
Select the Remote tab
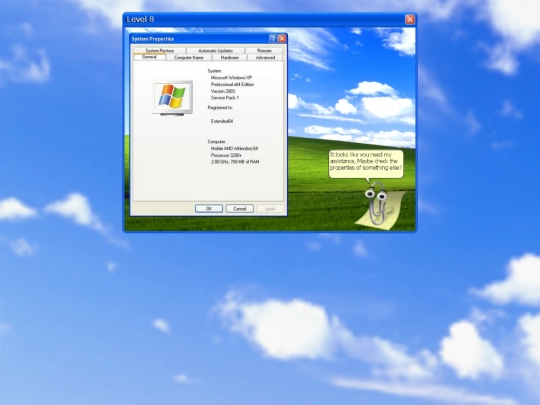click(264, 51)
